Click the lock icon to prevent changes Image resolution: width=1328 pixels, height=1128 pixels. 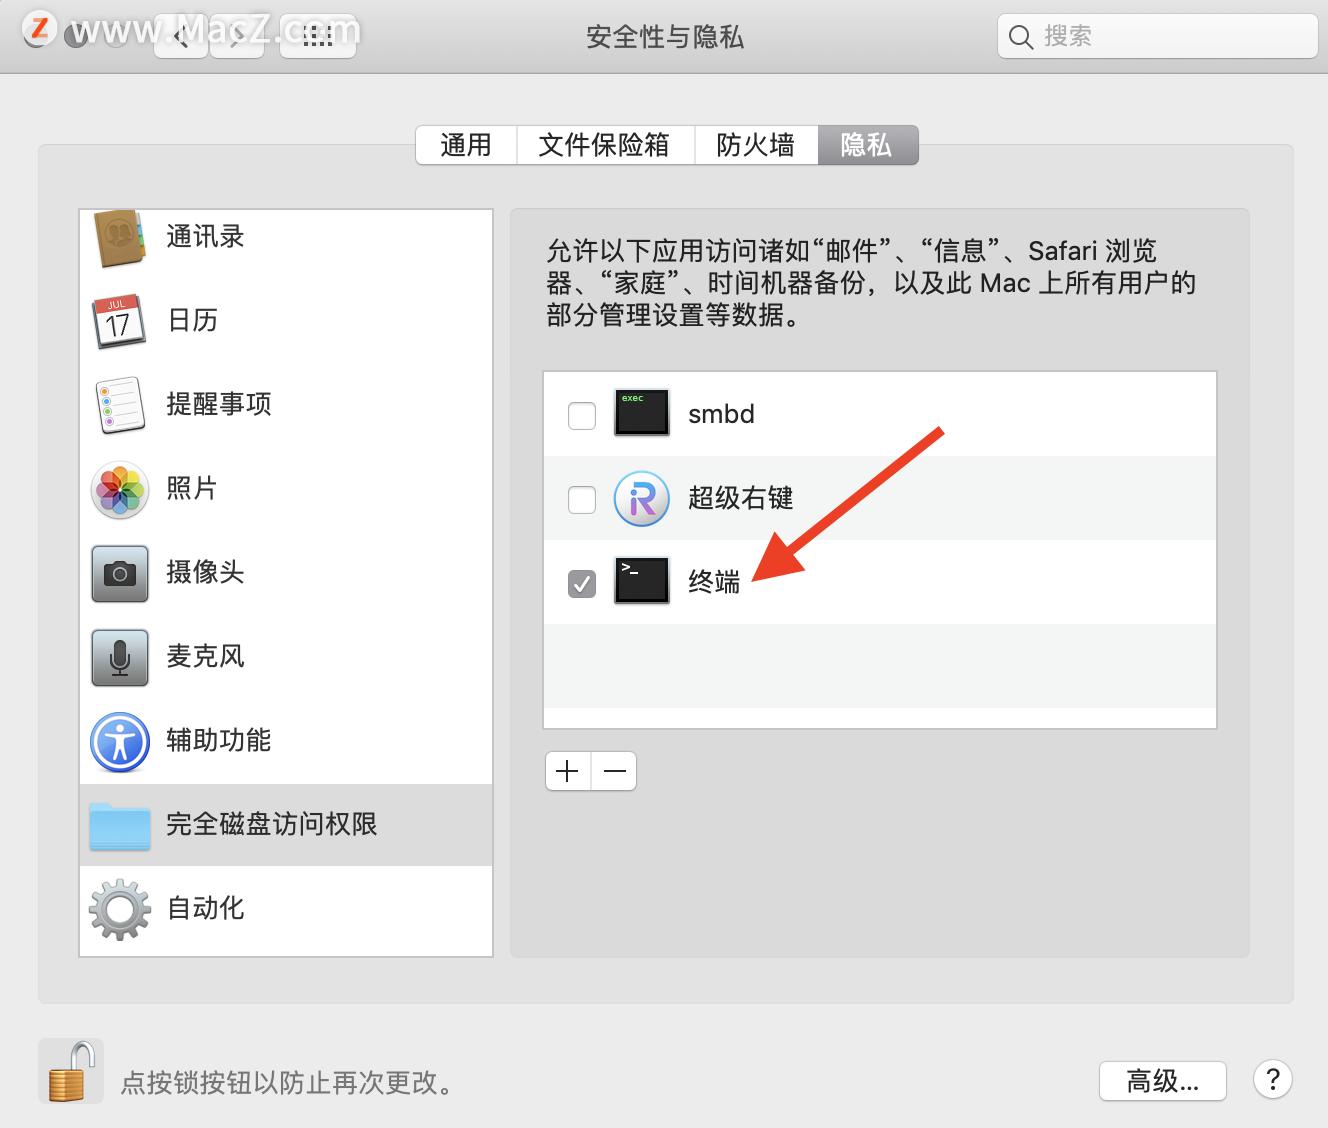pos(70,1070)
